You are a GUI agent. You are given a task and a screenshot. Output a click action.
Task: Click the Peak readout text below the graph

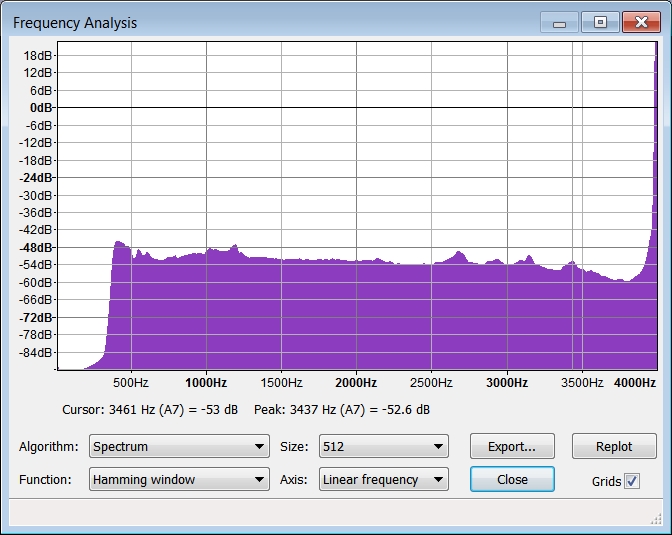point(343,410)
